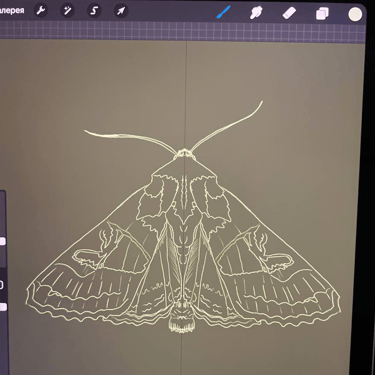Activate the Selection S-shaped tool
The width and height of the screenshot is (375, 375).
coord(94,11)
